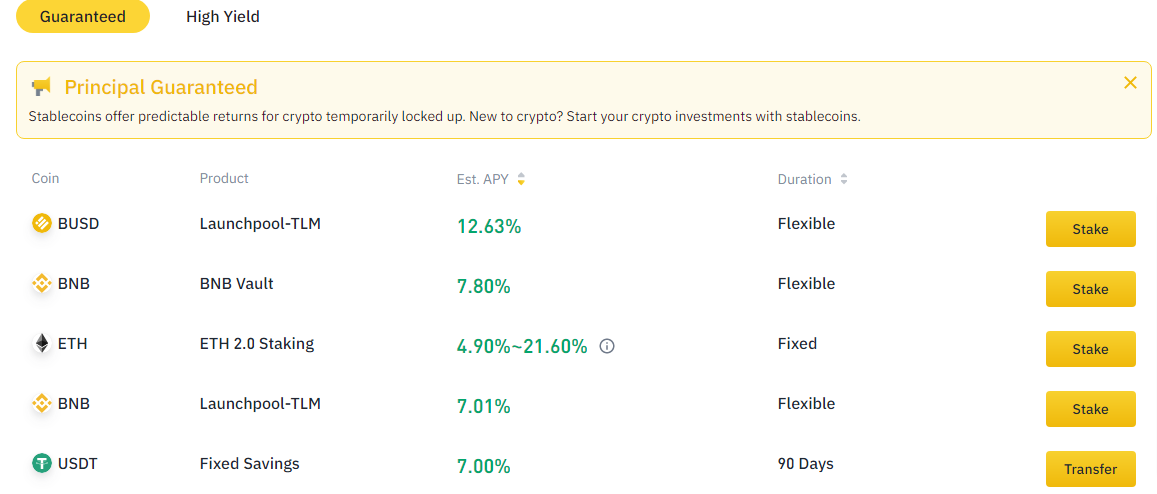Click the BUSD coin icon
Screen dimensions: 1157x494
click(x=42, y=223)
